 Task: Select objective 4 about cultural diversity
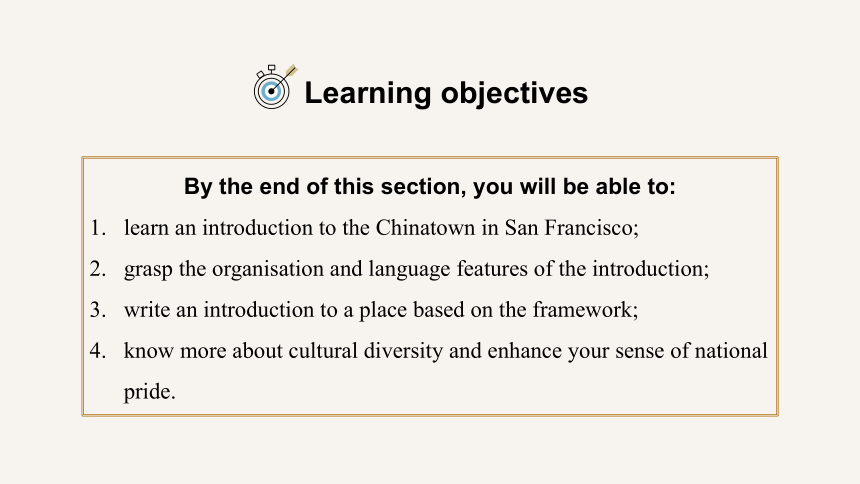point(445,371)
